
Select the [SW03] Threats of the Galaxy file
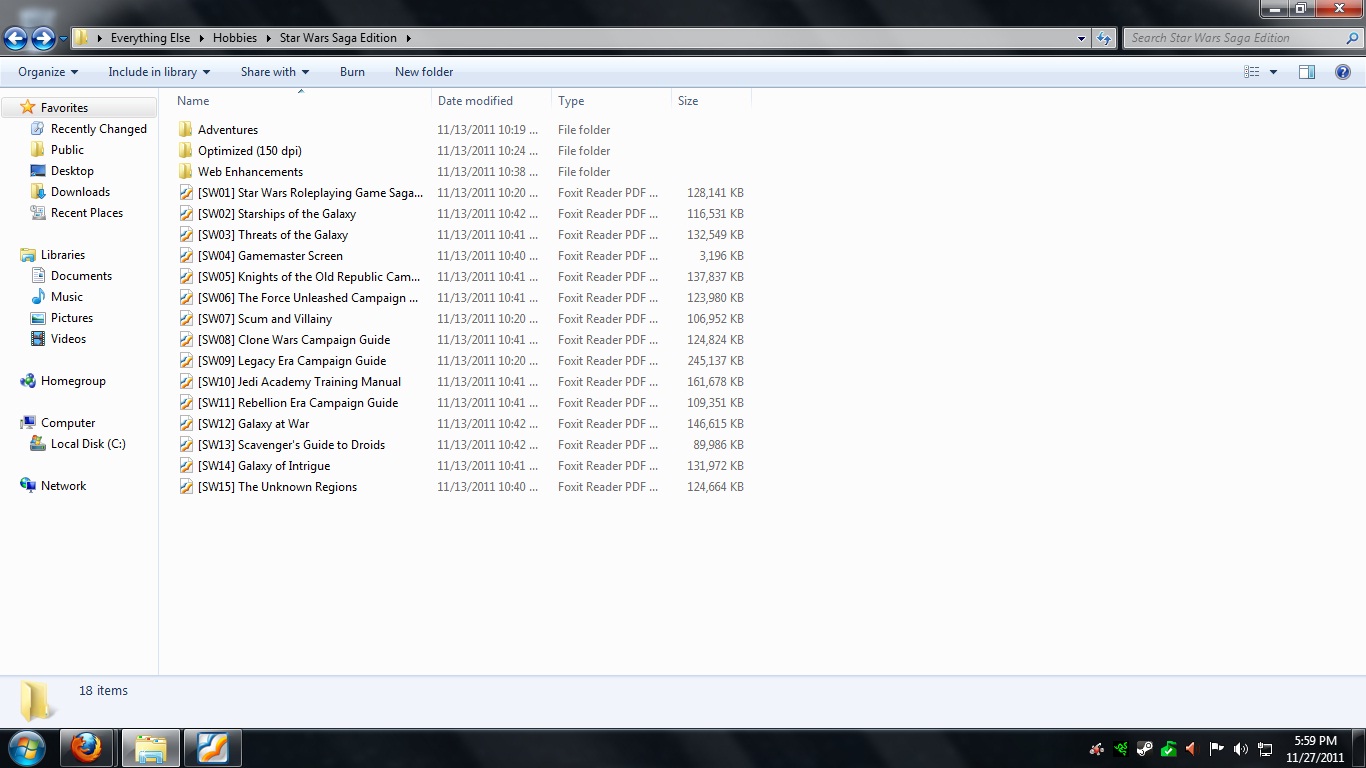click(273, 235)
